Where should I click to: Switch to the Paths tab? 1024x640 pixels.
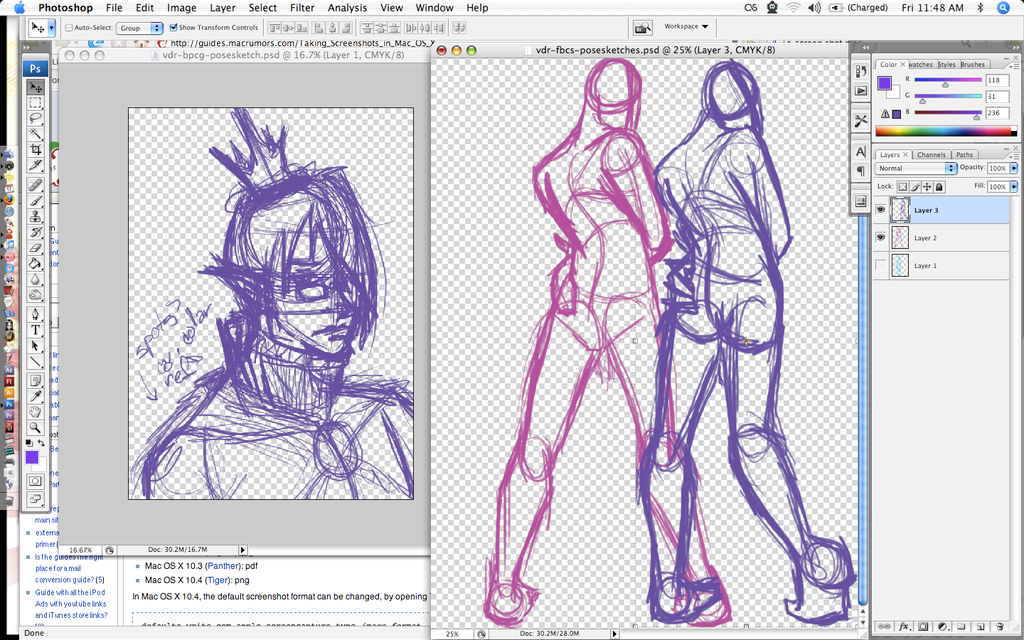[x=964, y=155]
